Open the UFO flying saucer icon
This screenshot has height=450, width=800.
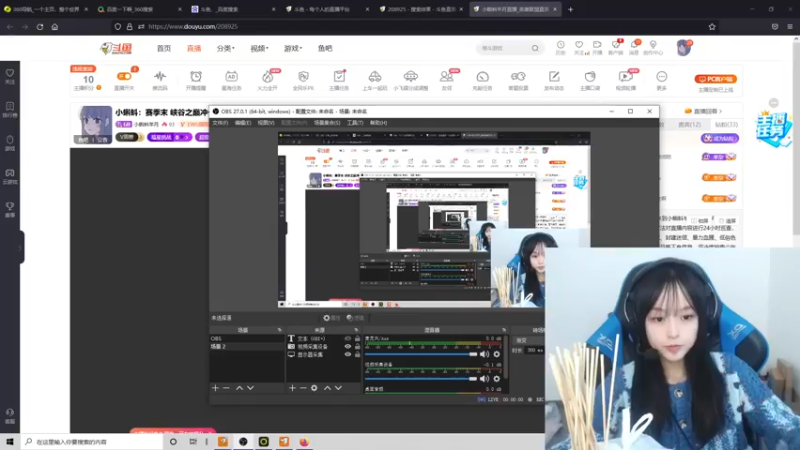point(411,77)
